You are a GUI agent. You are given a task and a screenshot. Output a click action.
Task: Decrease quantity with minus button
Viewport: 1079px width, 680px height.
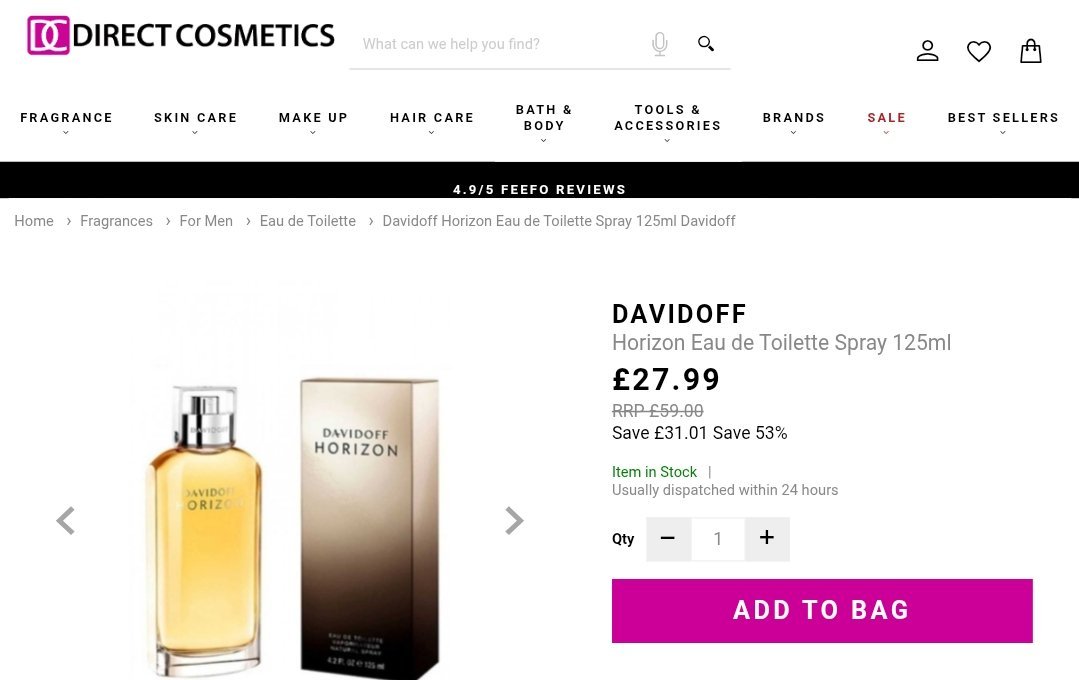coord(668,539)
